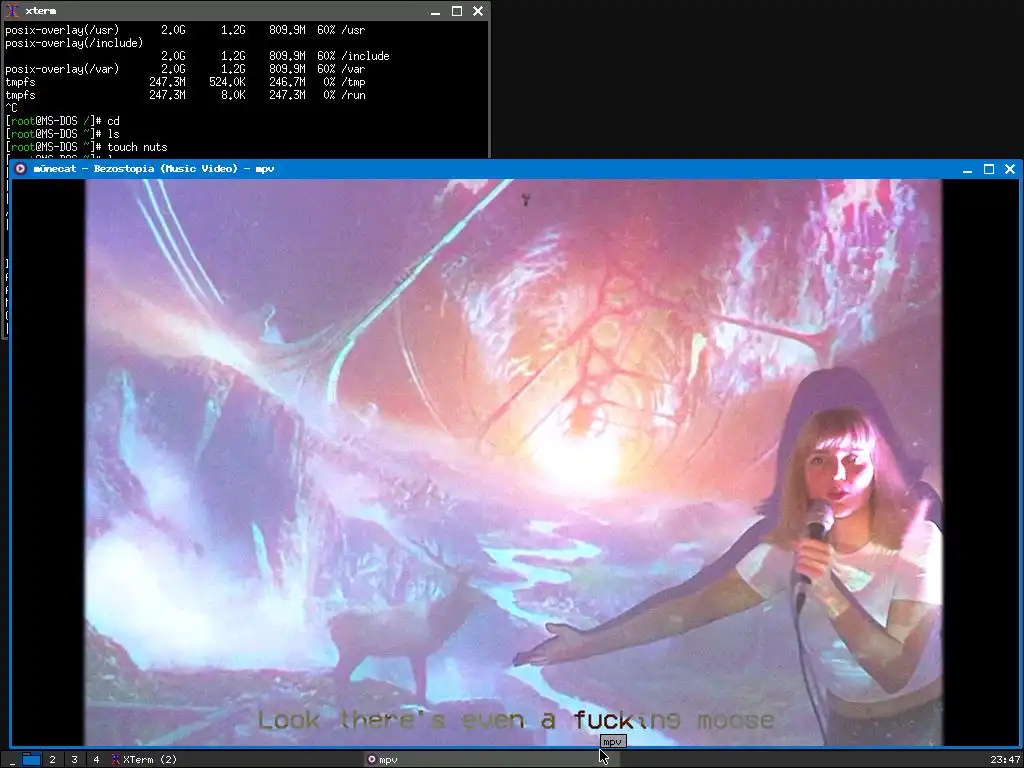Click the 'touch nuts' command line in xterm

[86, 147]
